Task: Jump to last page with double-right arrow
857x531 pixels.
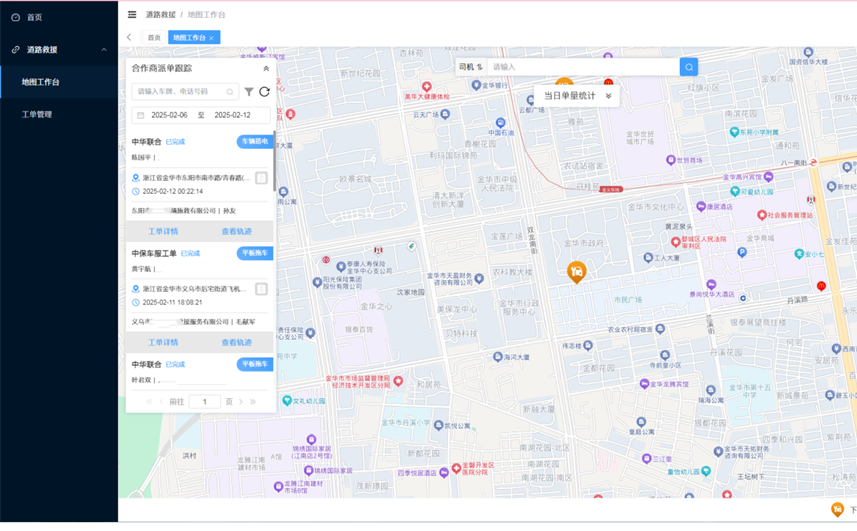Action: [x=253, y=402]
